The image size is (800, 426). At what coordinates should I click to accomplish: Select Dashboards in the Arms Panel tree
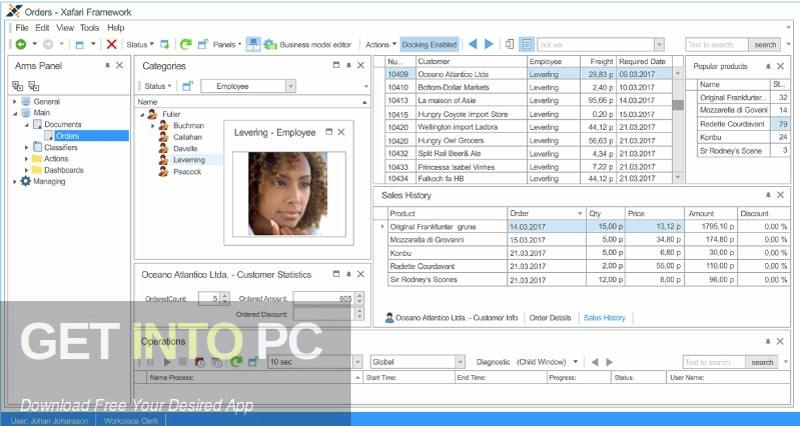click(x=64, y=170)
